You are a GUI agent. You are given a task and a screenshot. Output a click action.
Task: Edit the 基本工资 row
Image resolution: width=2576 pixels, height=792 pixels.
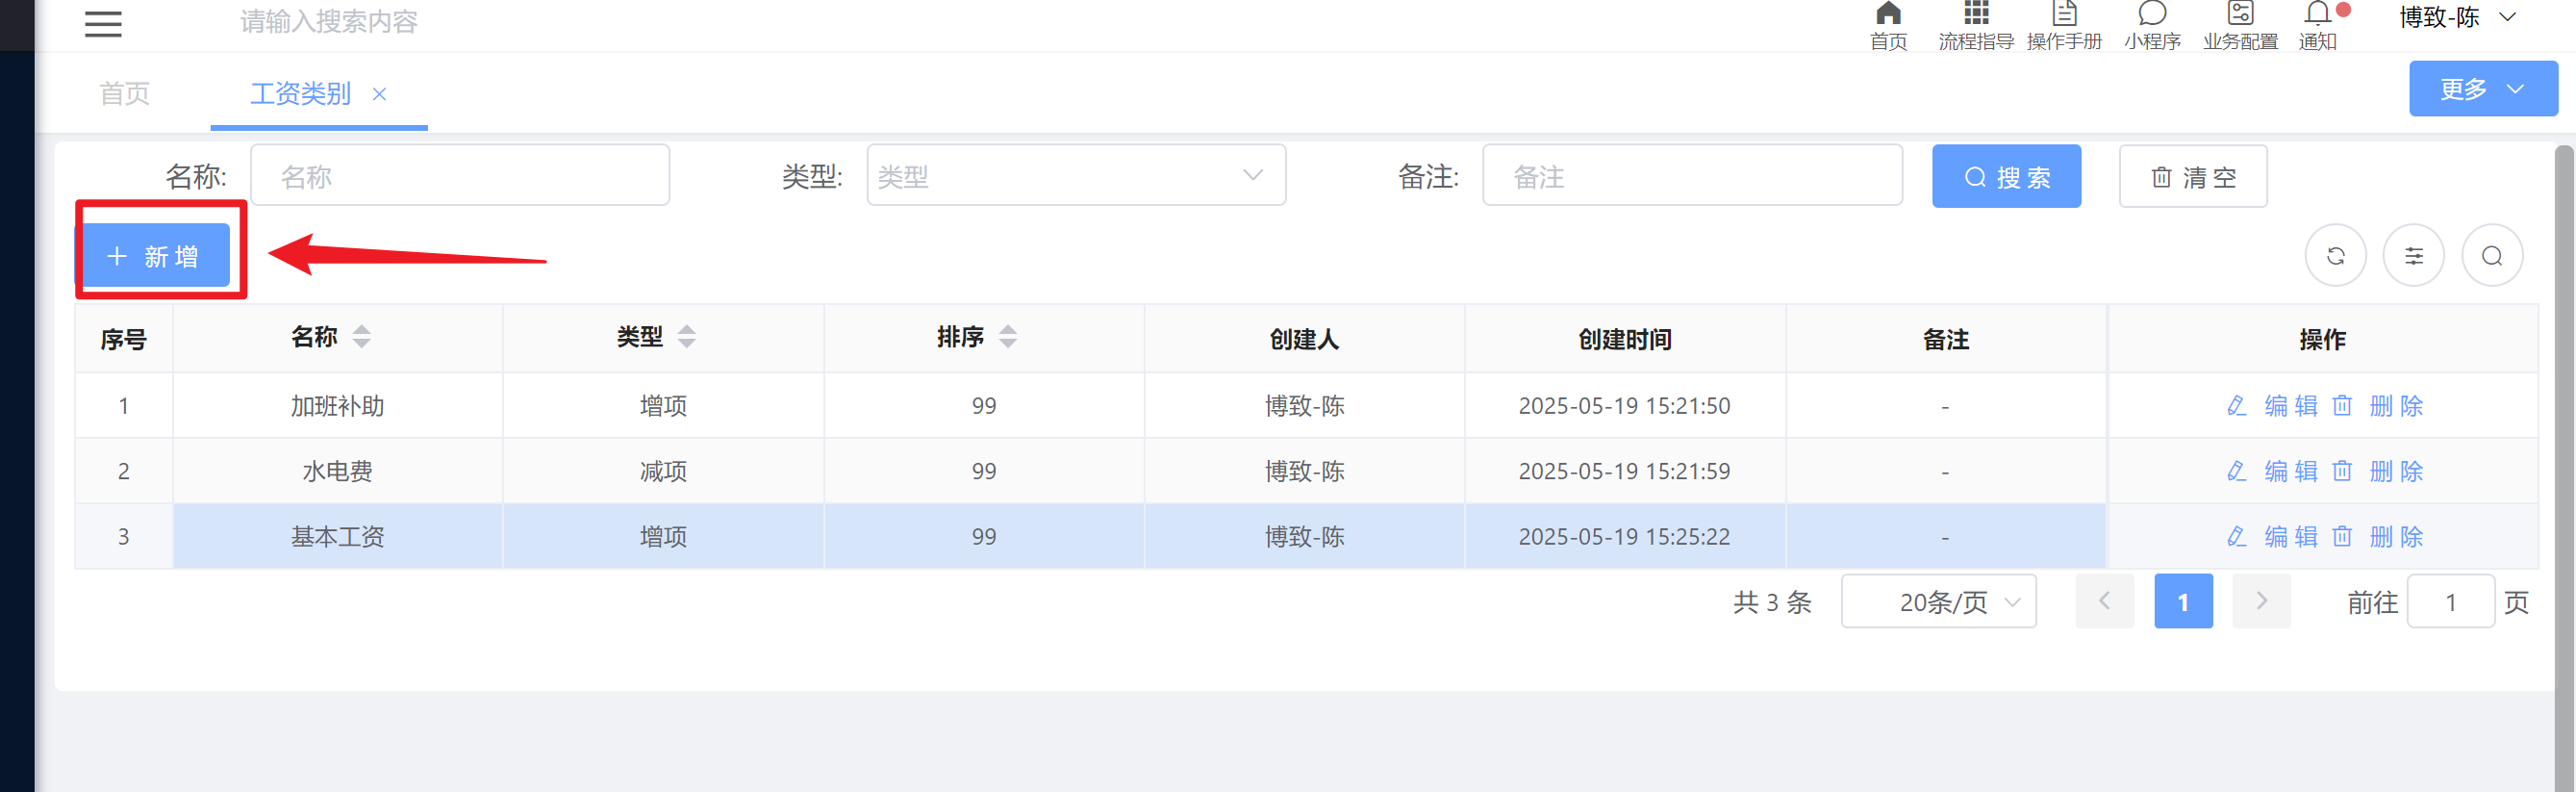(2272, 537)
